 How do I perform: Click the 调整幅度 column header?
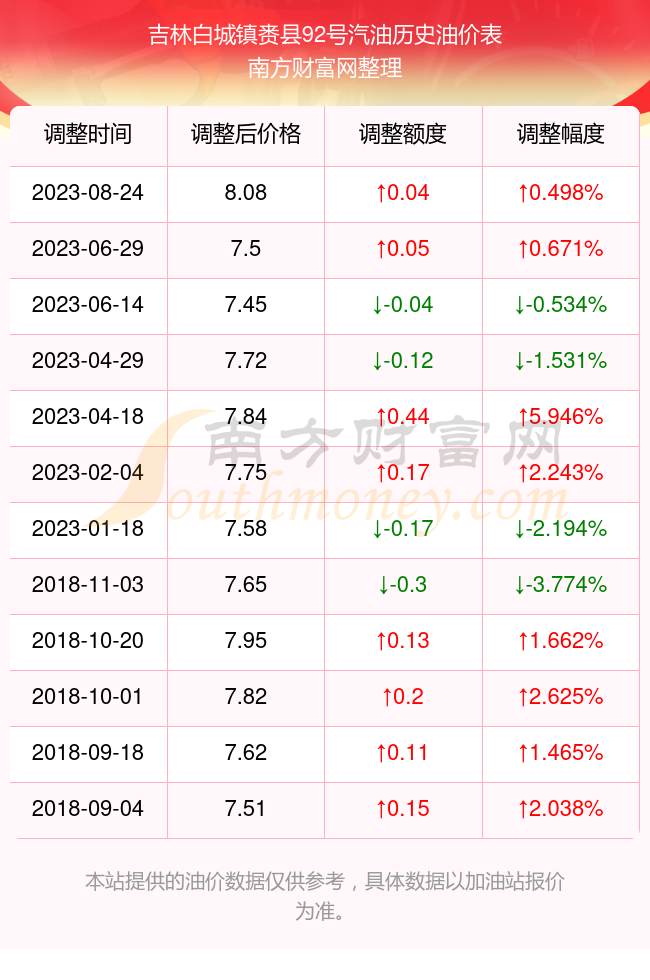[561, 134]
